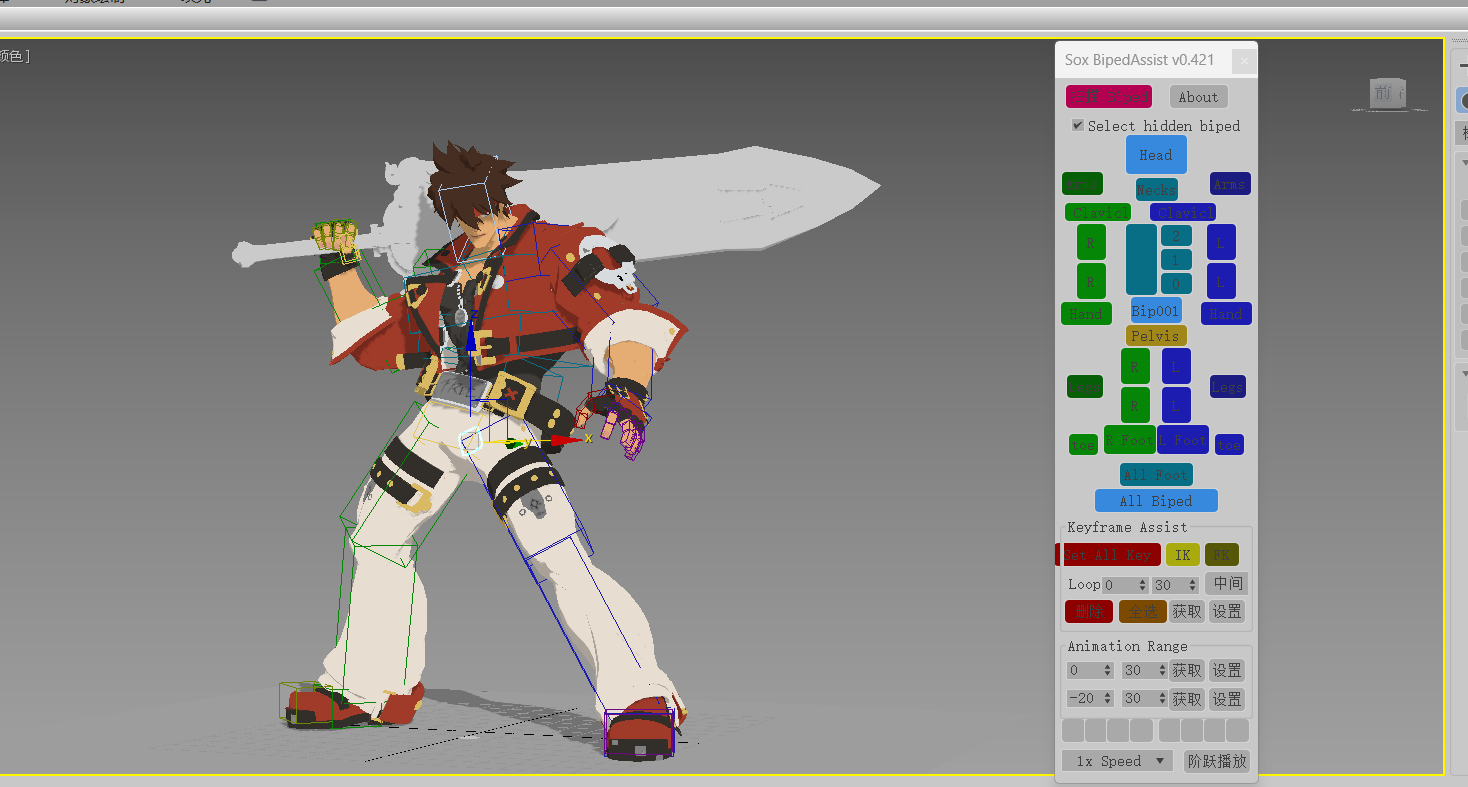The width and height of the screenshot is (1468, 787).
Task: Click the About button
Action: click(x=1198, y=97)
